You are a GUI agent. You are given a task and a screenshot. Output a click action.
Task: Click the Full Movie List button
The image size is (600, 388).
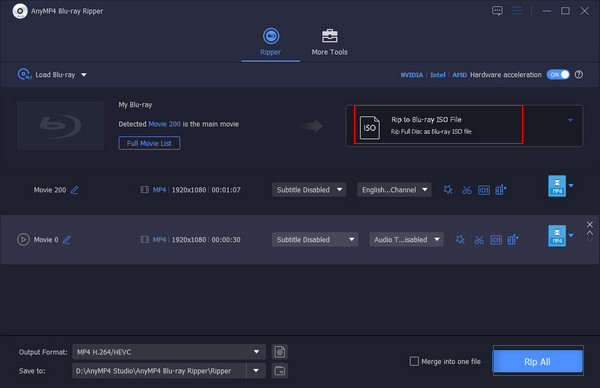click(149, 143)
